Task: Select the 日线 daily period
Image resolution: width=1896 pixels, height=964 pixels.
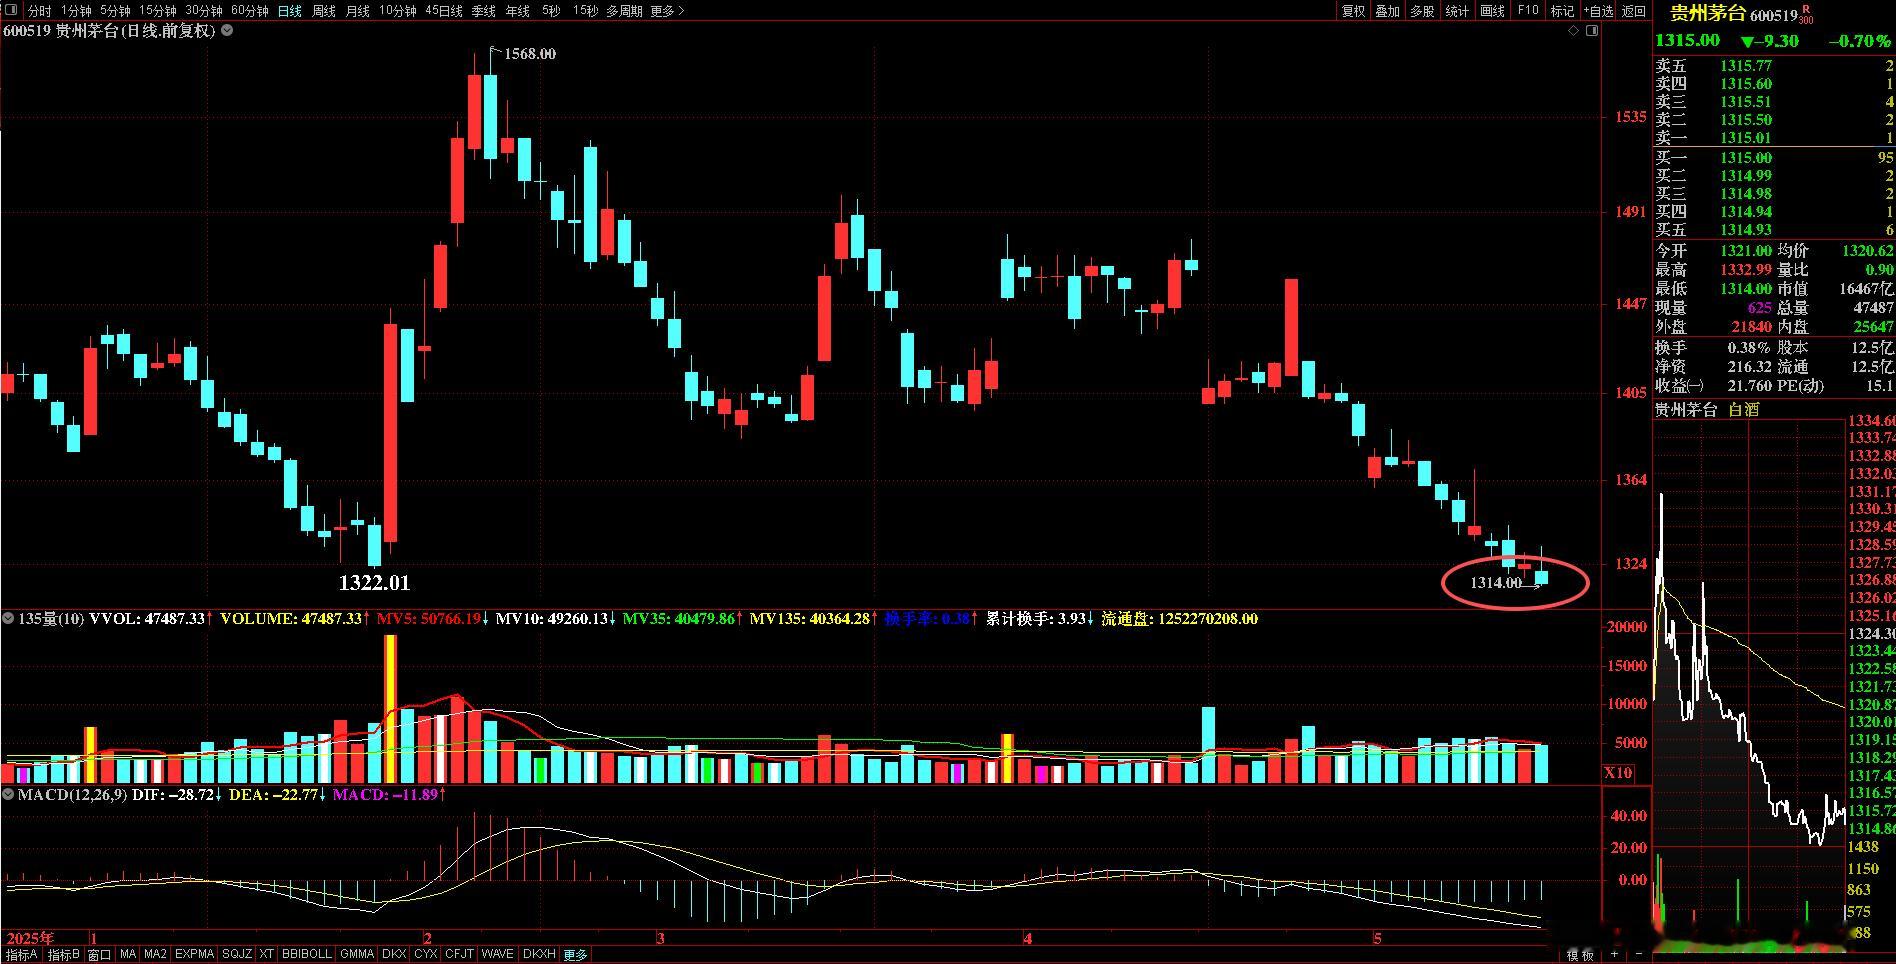Action: pyautogui.click(x=290, y=11)
